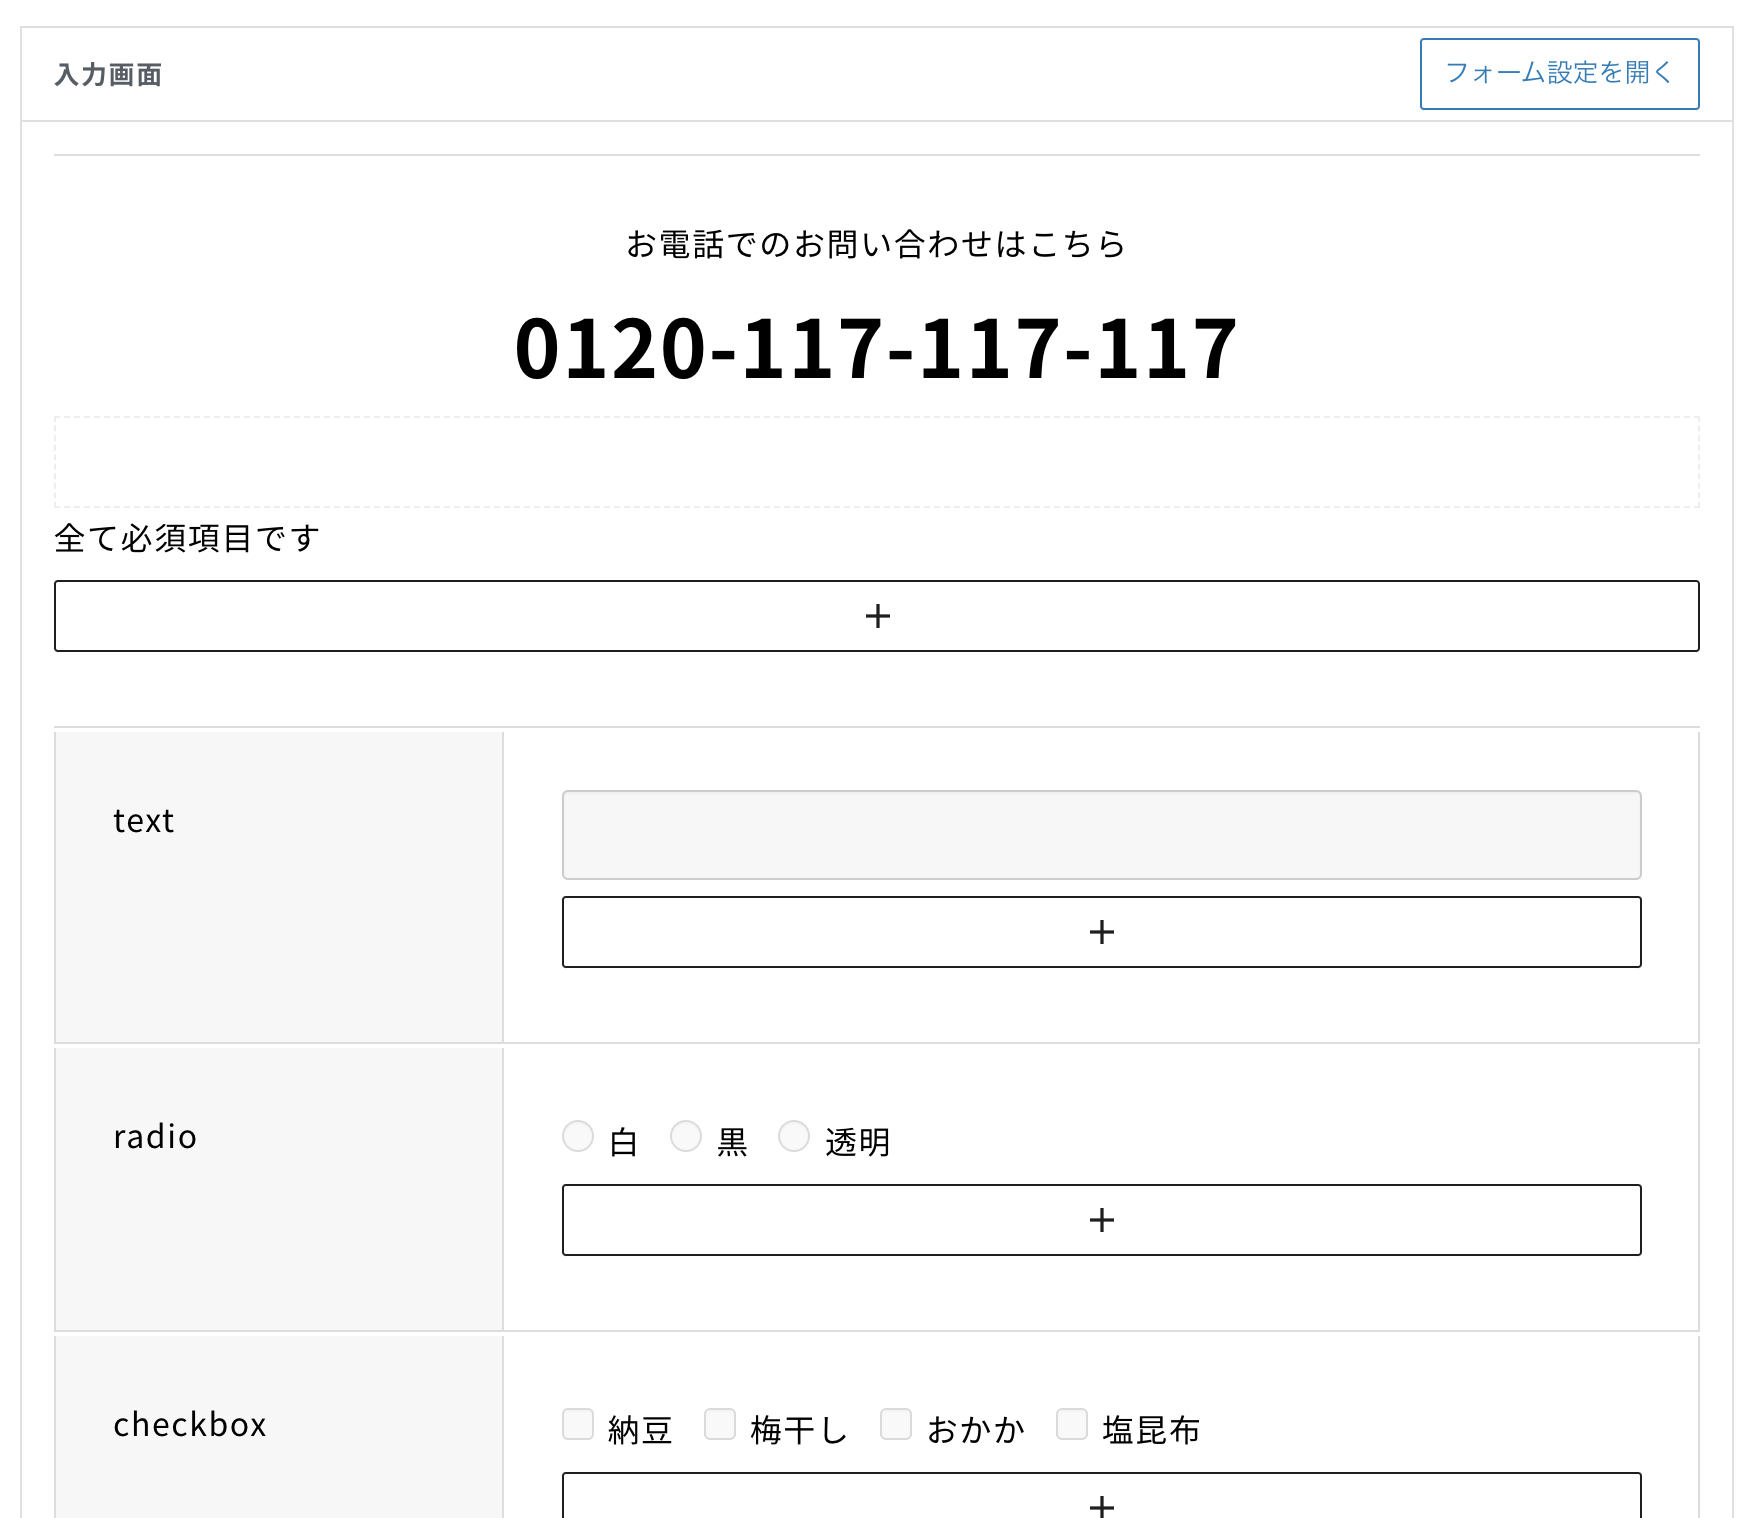Check the 塩昆布 checkbox
The image size is (1758, 1518).
pyautogui.click(x=1071, y=1424)
